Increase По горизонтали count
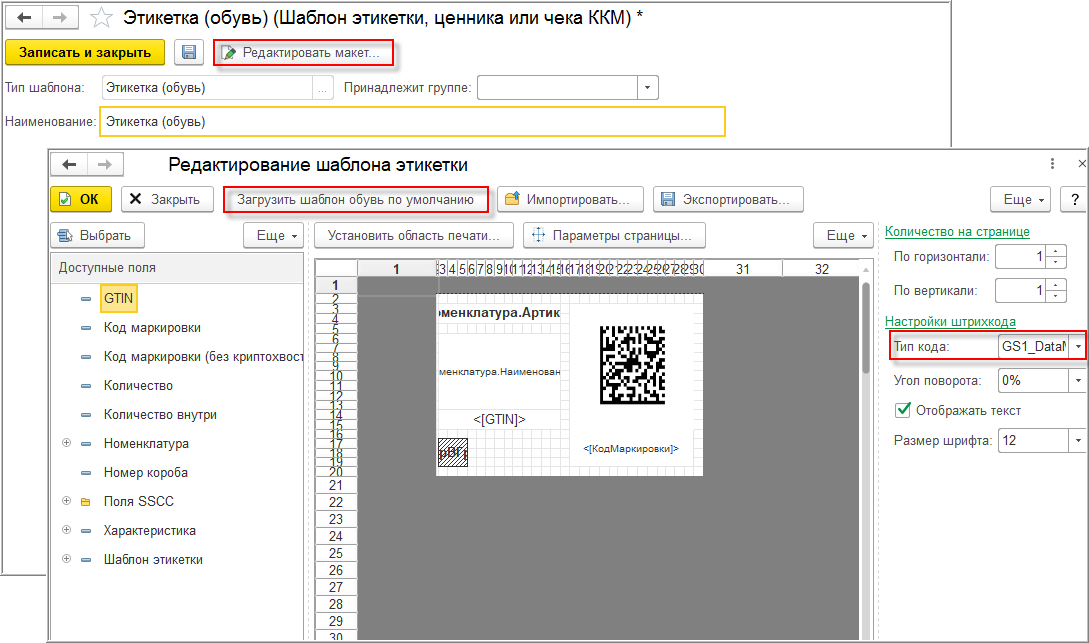Screen dimensions: 1089x643 tap(1056, 252)
